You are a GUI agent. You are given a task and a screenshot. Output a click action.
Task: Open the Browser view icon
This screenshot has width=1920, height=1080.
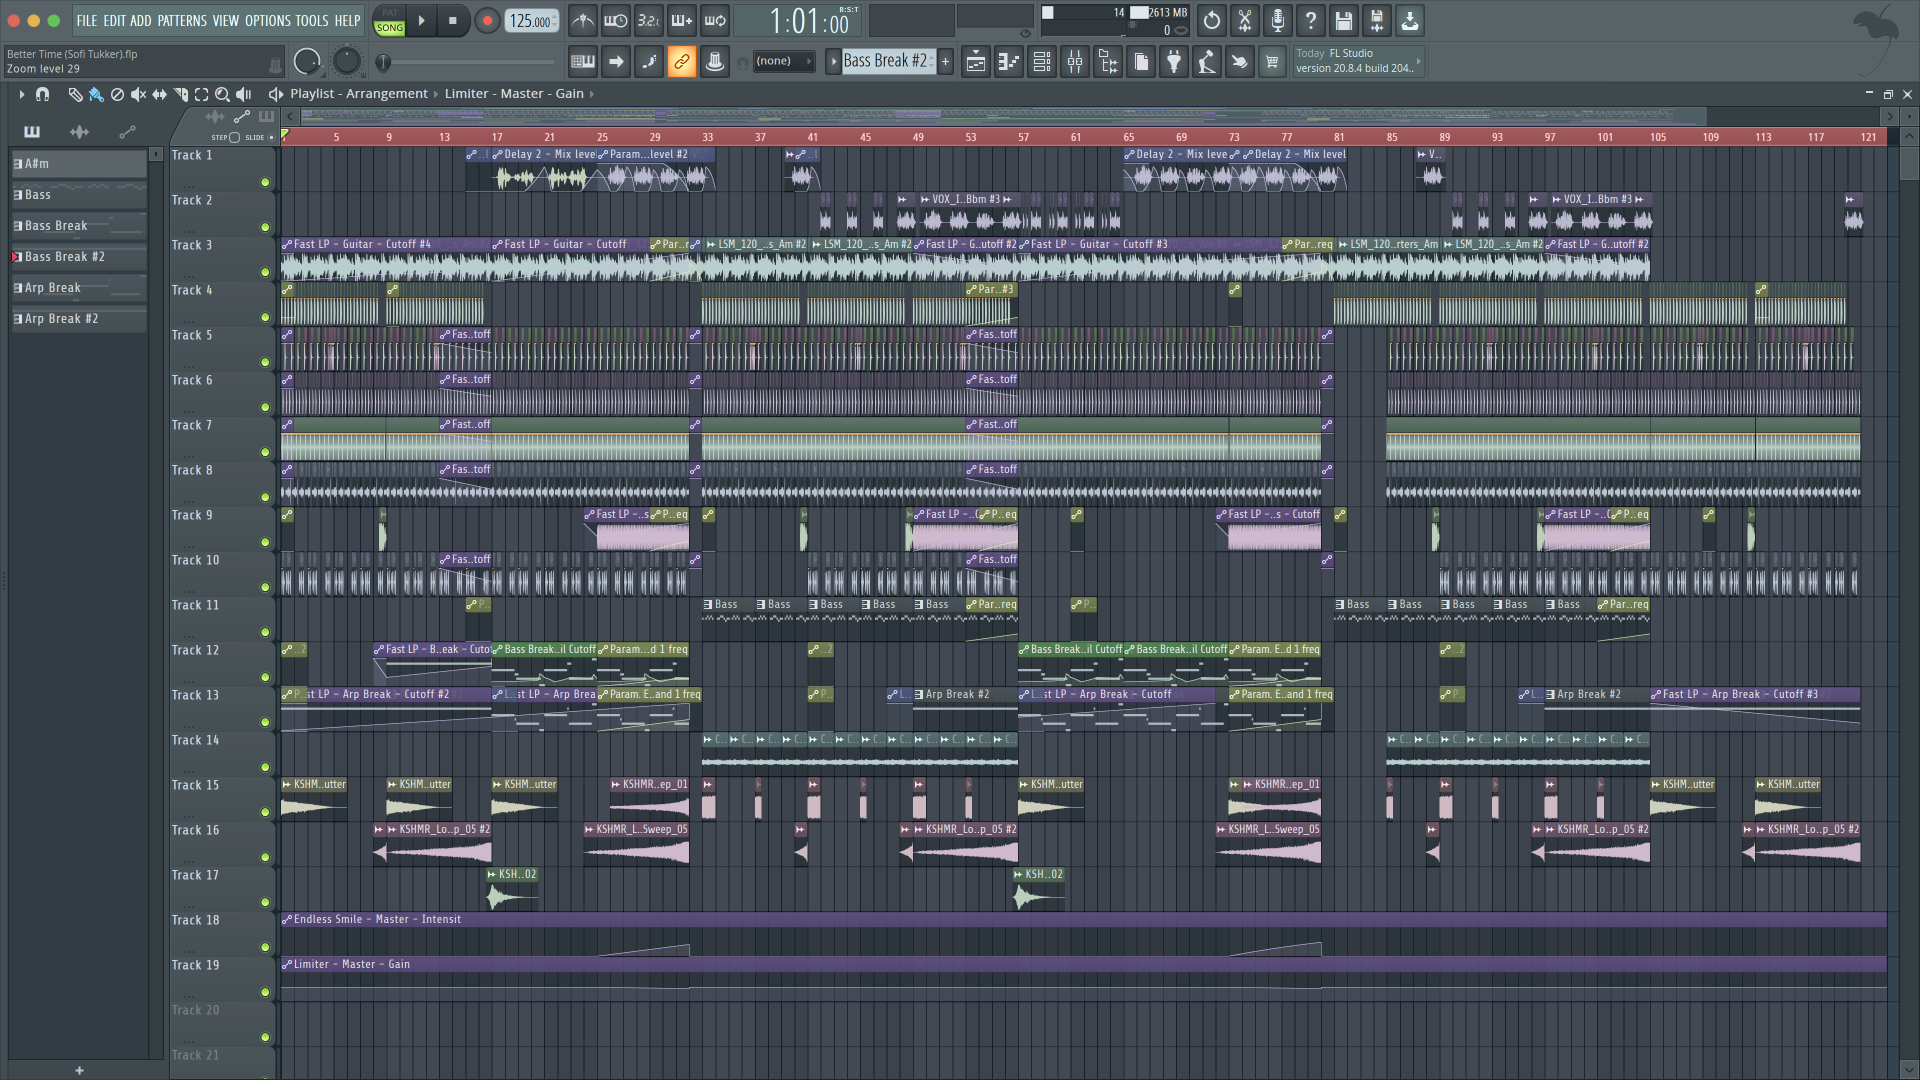coord(1108,62)
